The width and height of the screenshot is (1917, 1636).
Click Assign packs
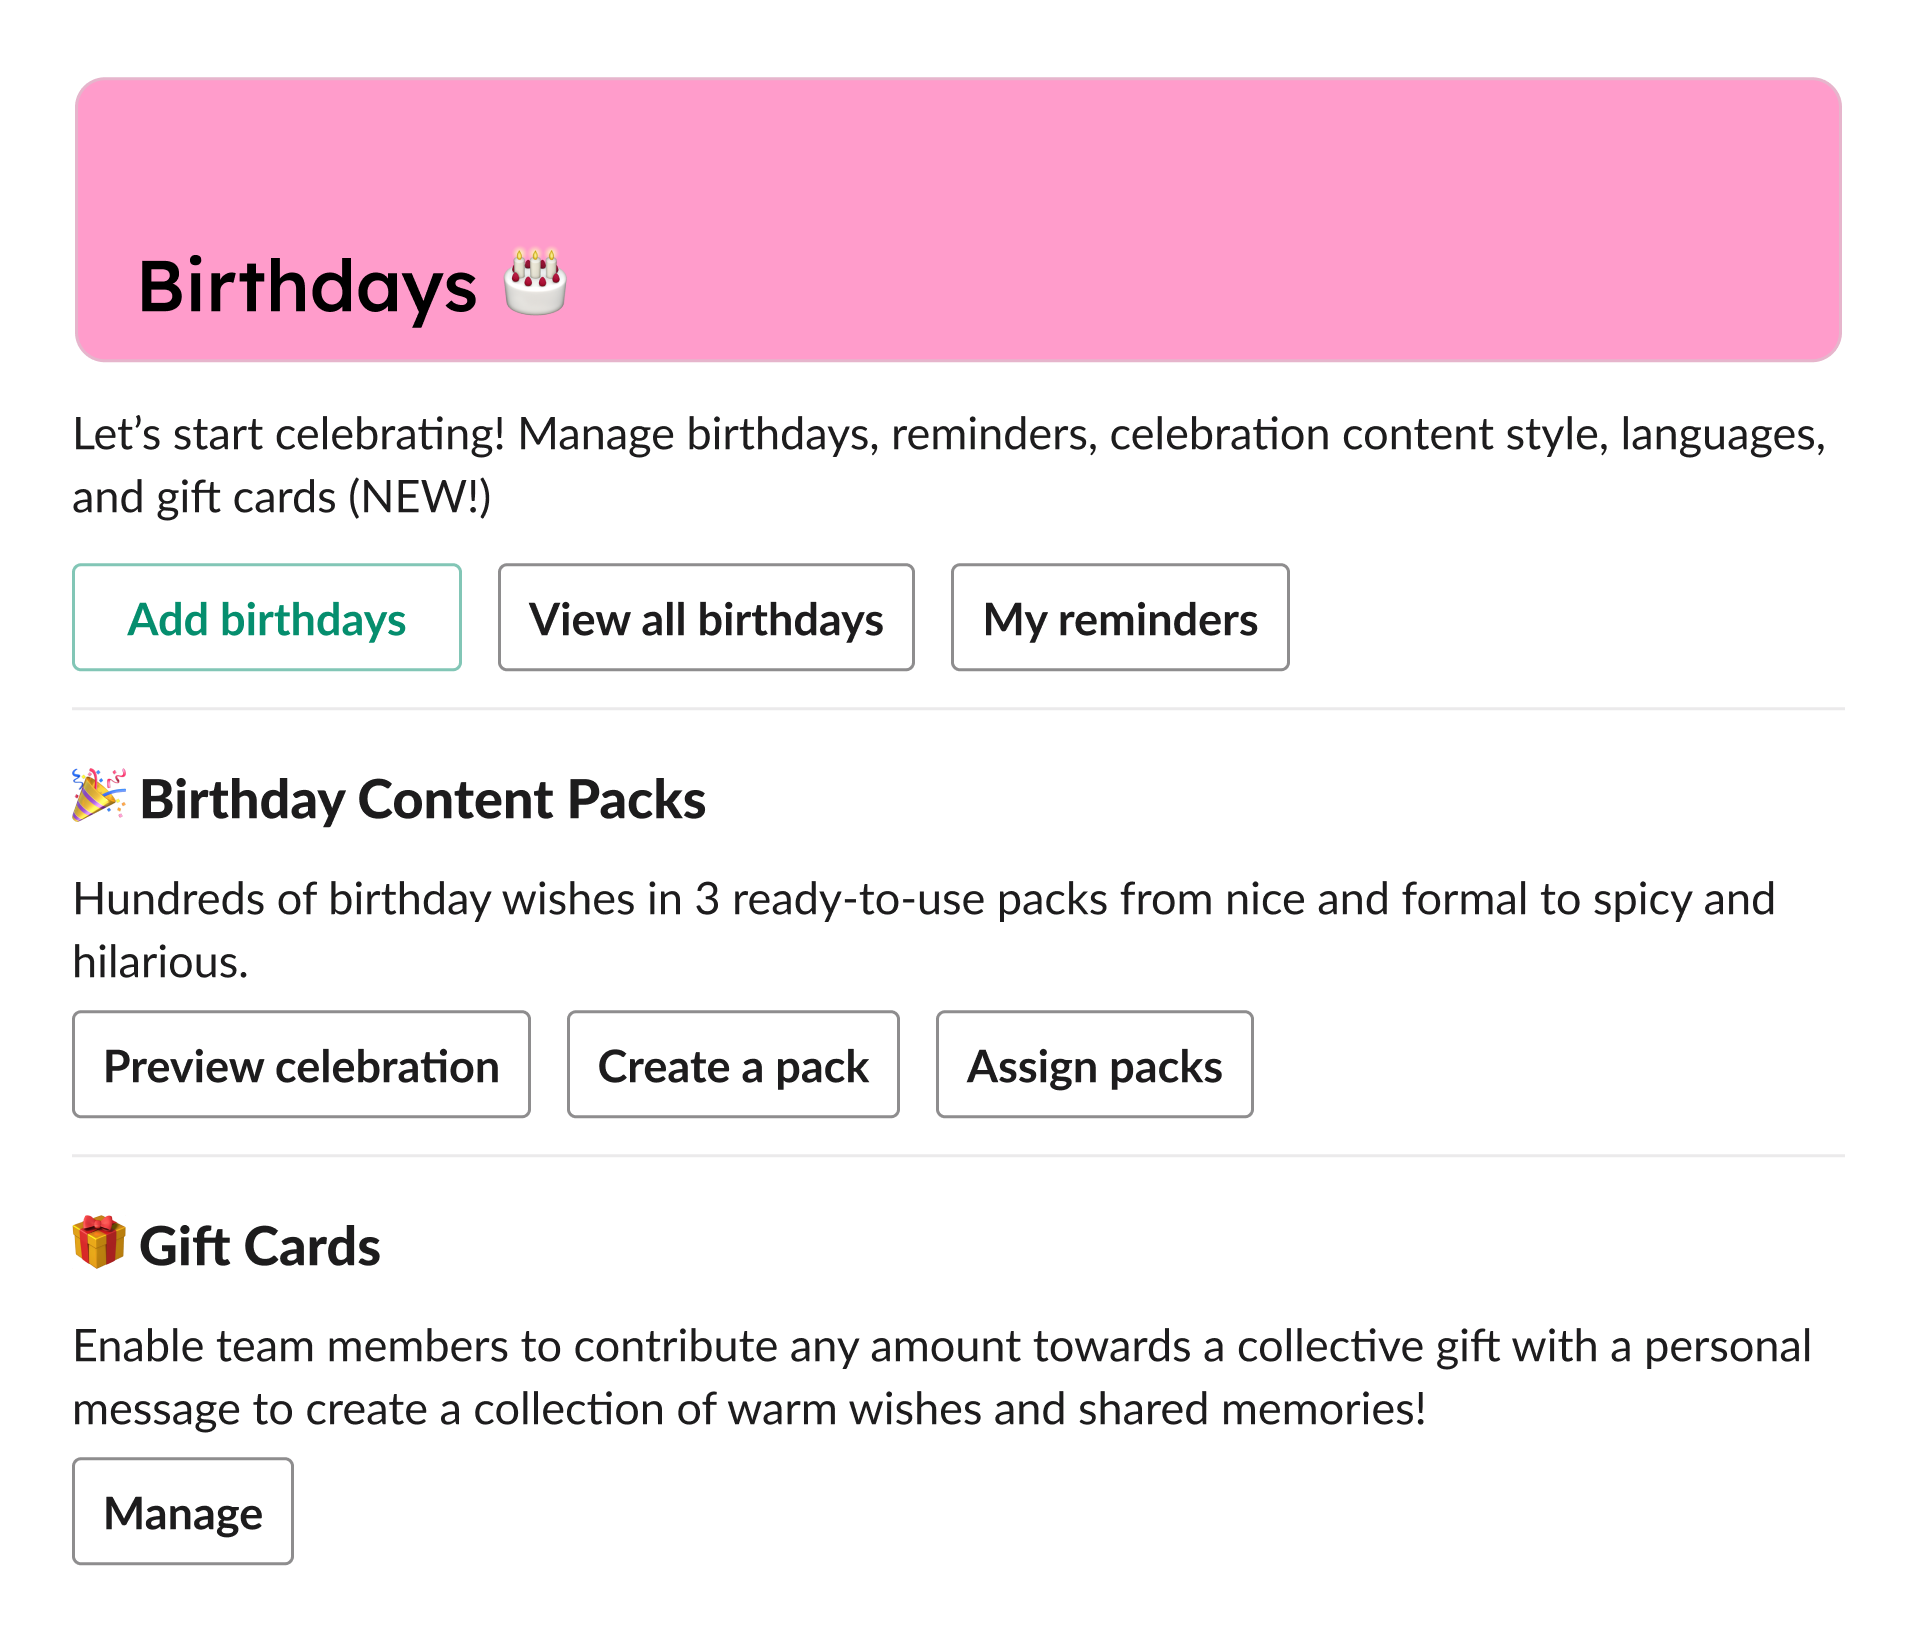[1094, 1064]
